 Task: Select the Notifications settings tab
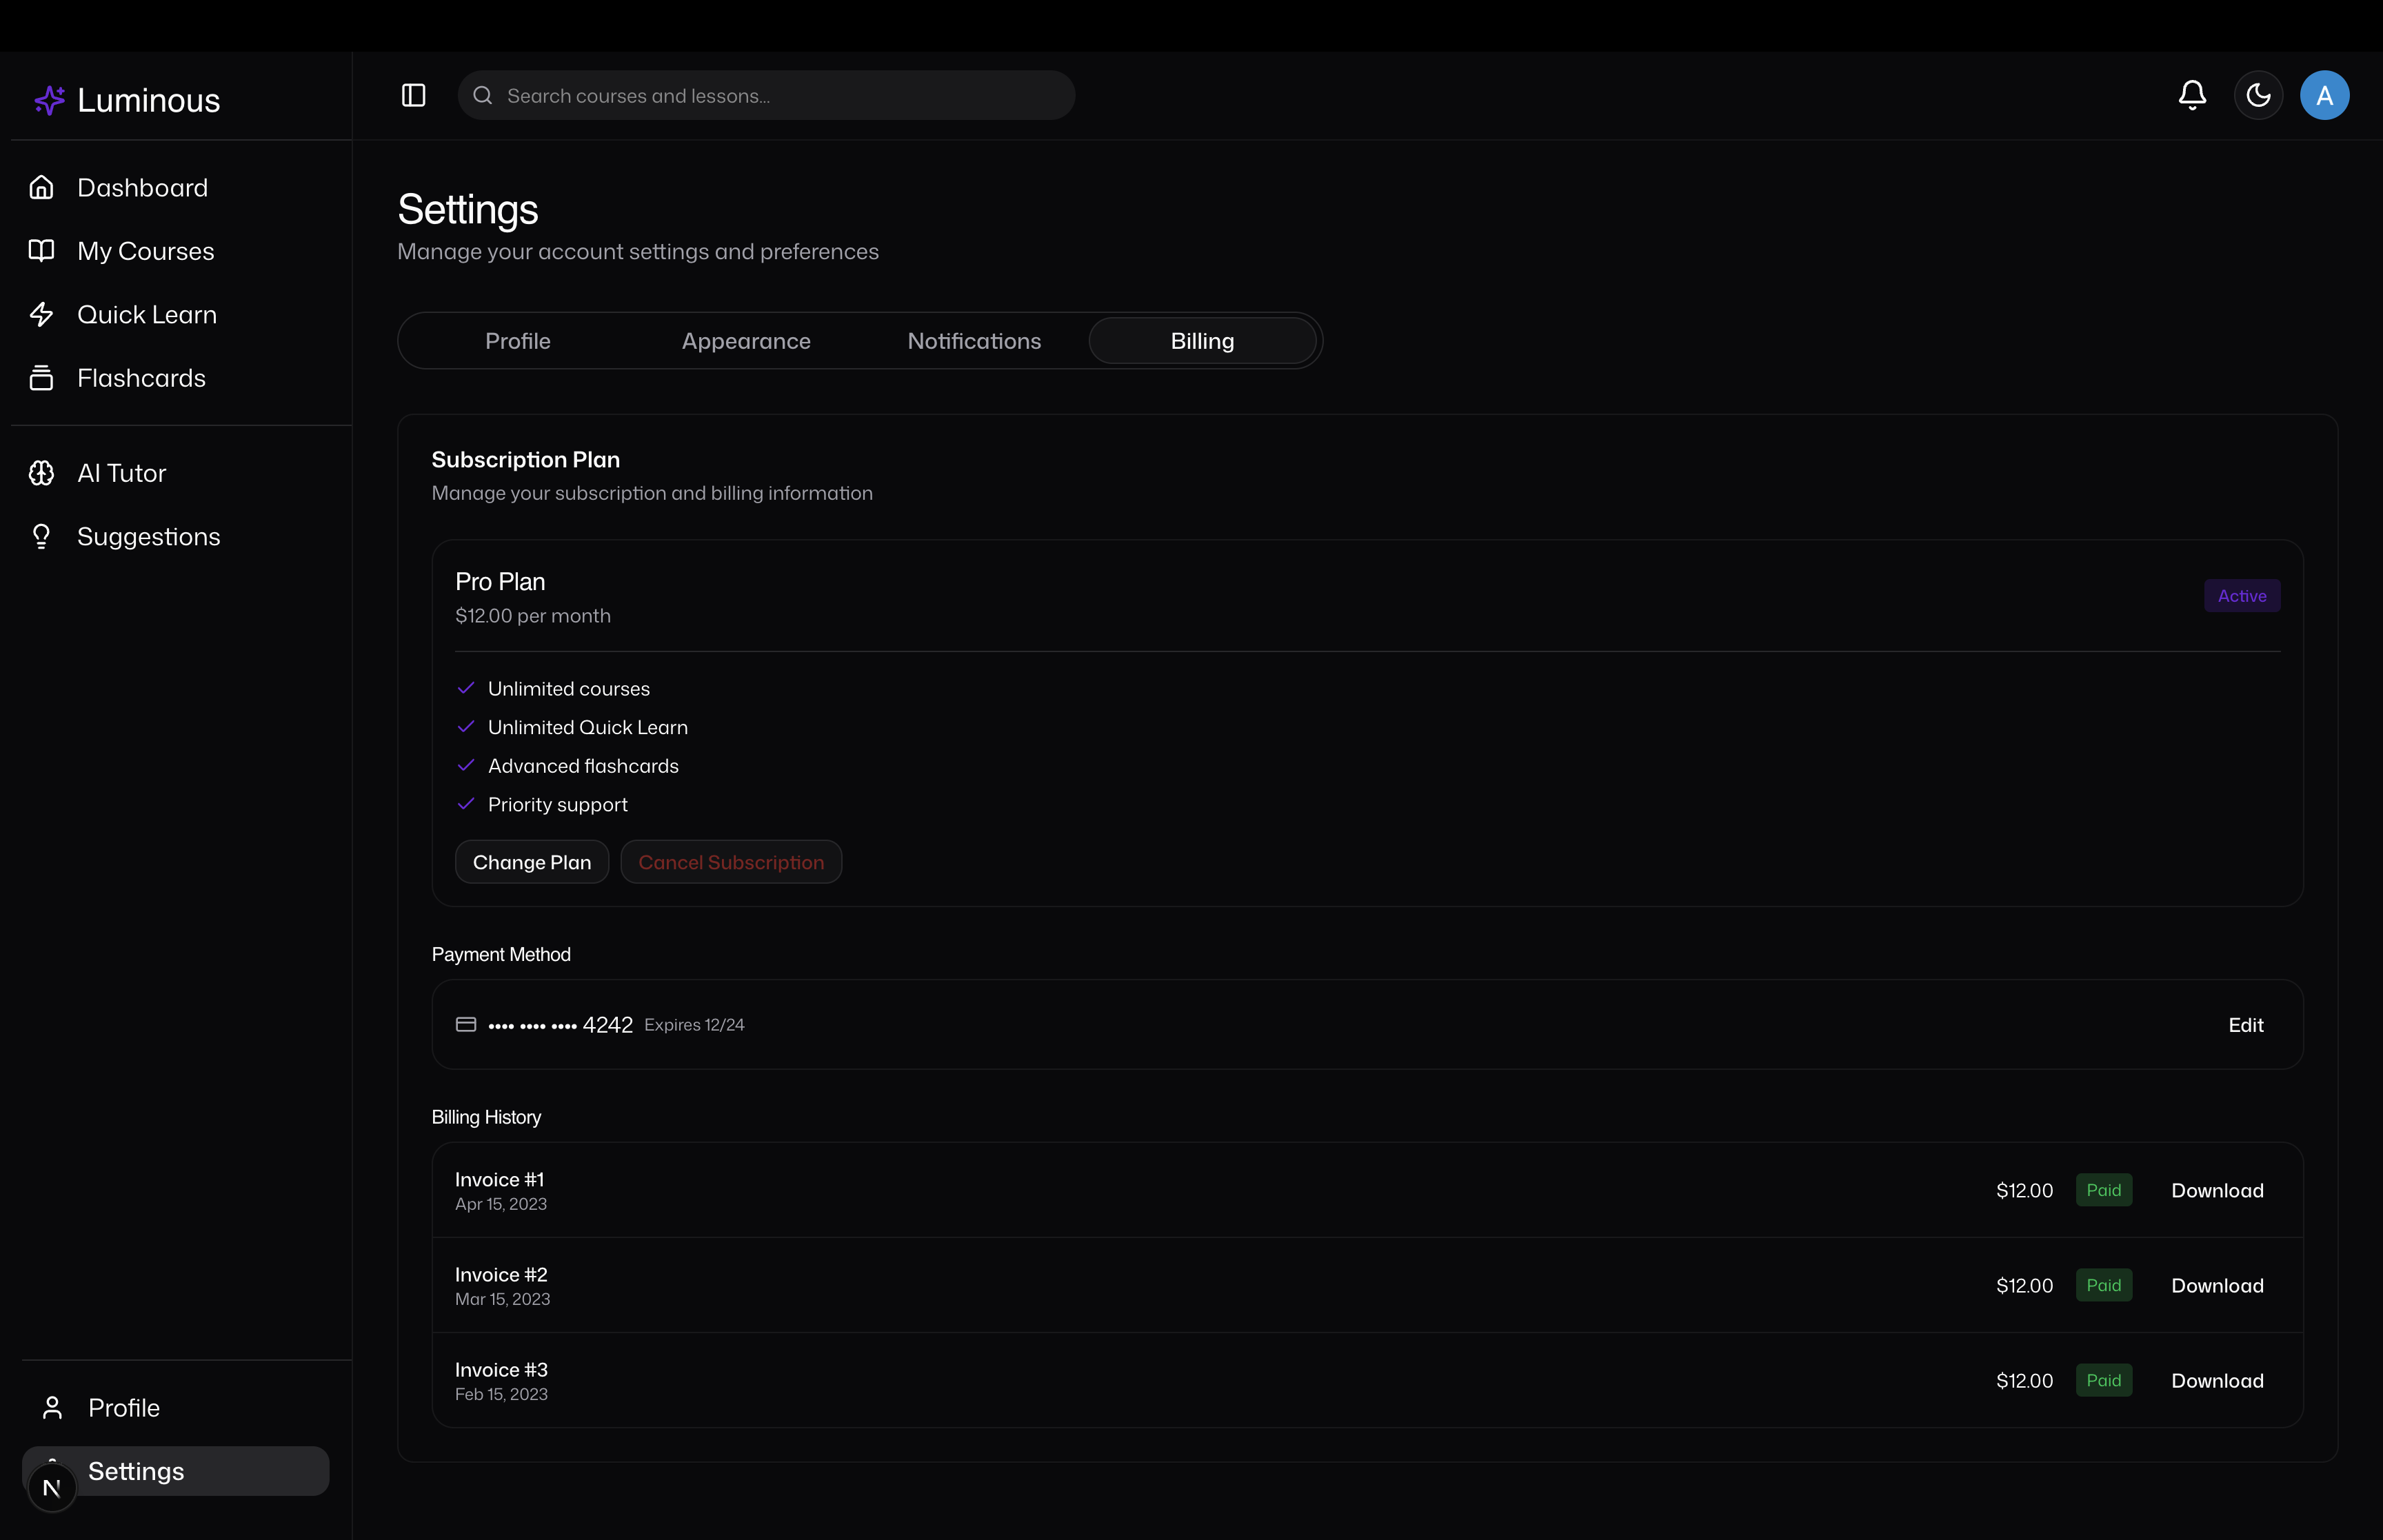click(x=974, y=341)
